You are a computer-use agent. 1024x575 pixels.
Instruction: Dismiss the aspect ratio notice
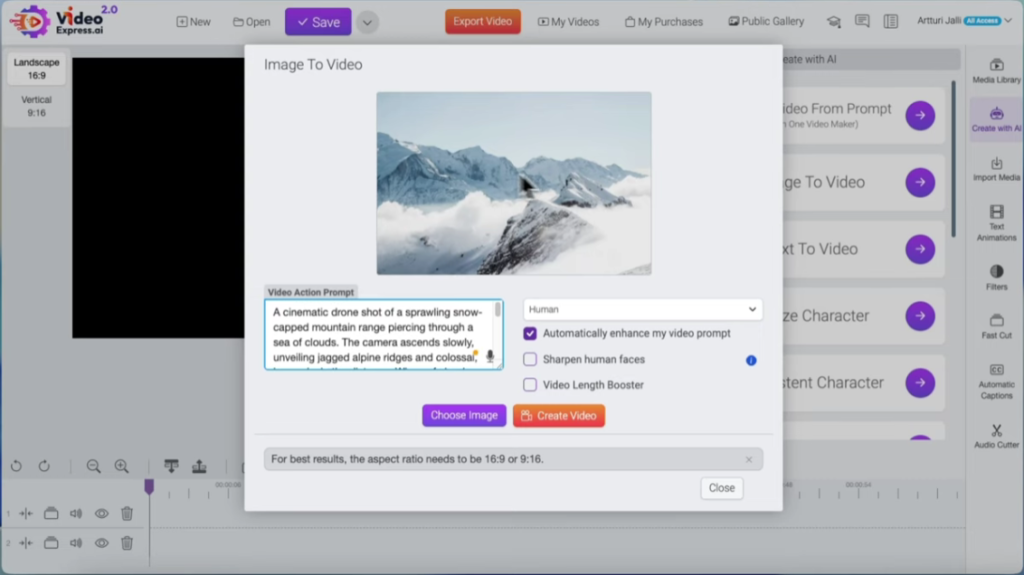pos(748,460)
